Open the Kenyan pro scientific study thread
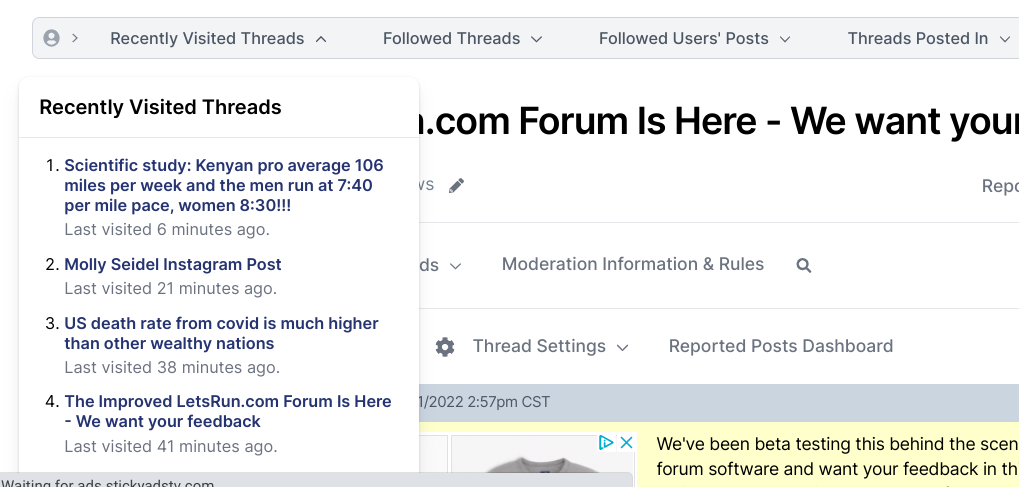The image size is (1019, 487). coord(224,185)
